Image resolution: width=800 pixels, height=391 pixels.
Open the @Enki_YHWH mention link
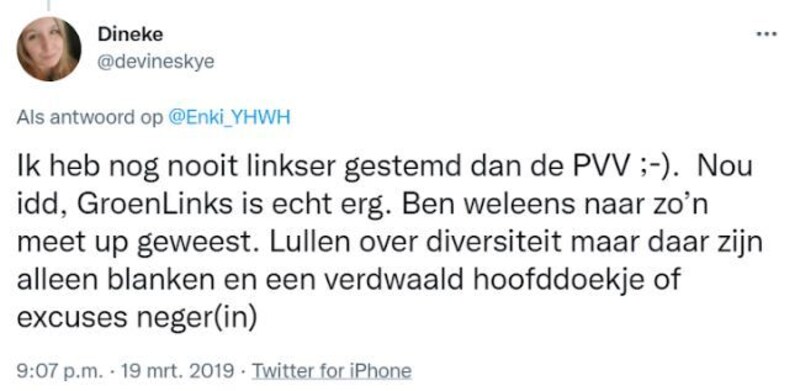[x=229, y=117]
